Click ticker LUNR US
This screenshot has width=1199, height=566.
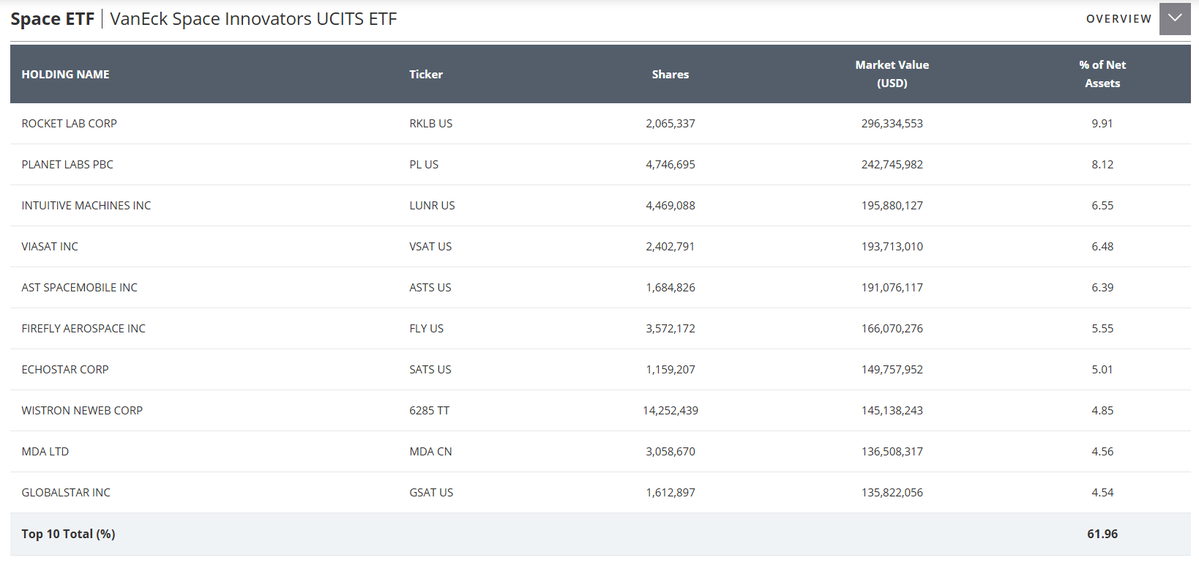click(432, 206)
